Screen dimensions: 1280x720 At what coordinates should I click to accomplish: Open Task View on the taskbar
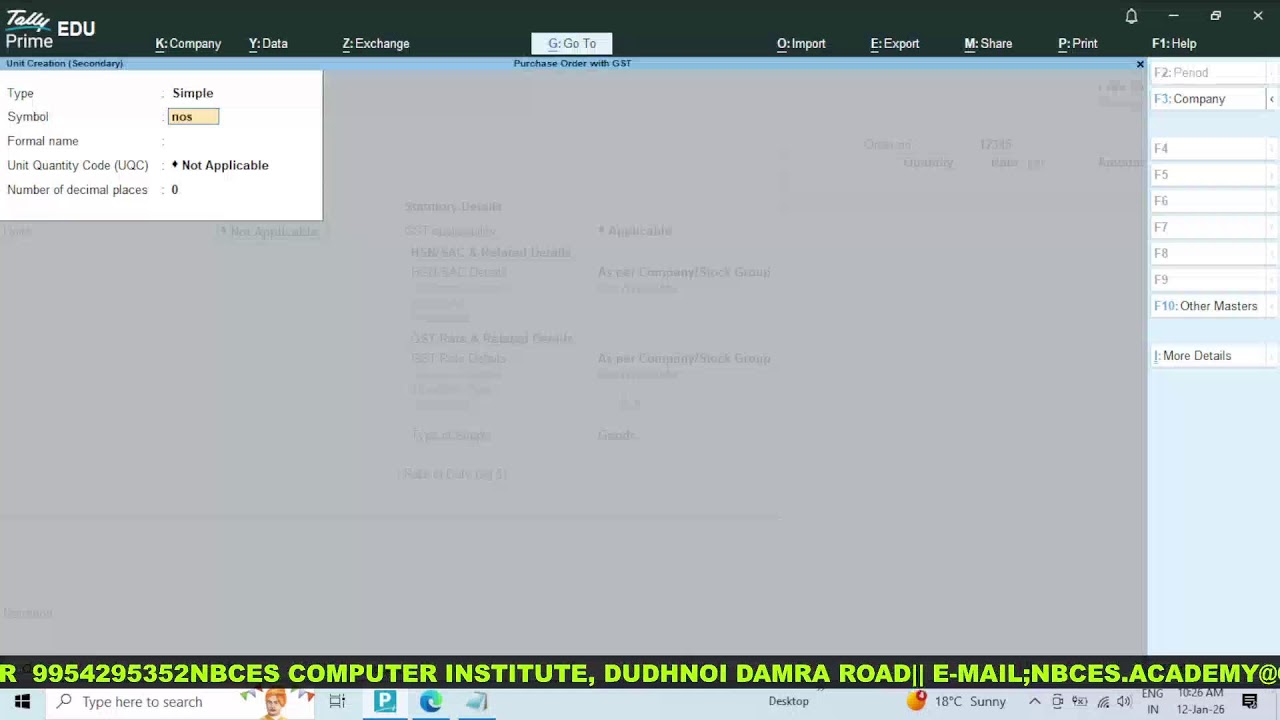click(x=337, y=702)
